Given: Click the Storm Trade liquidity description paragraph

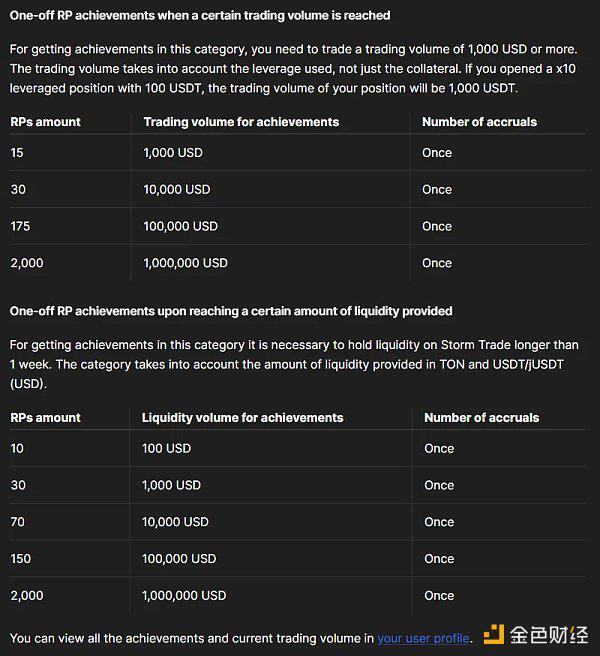Looking at the screenshot, I should pos(294,364).
